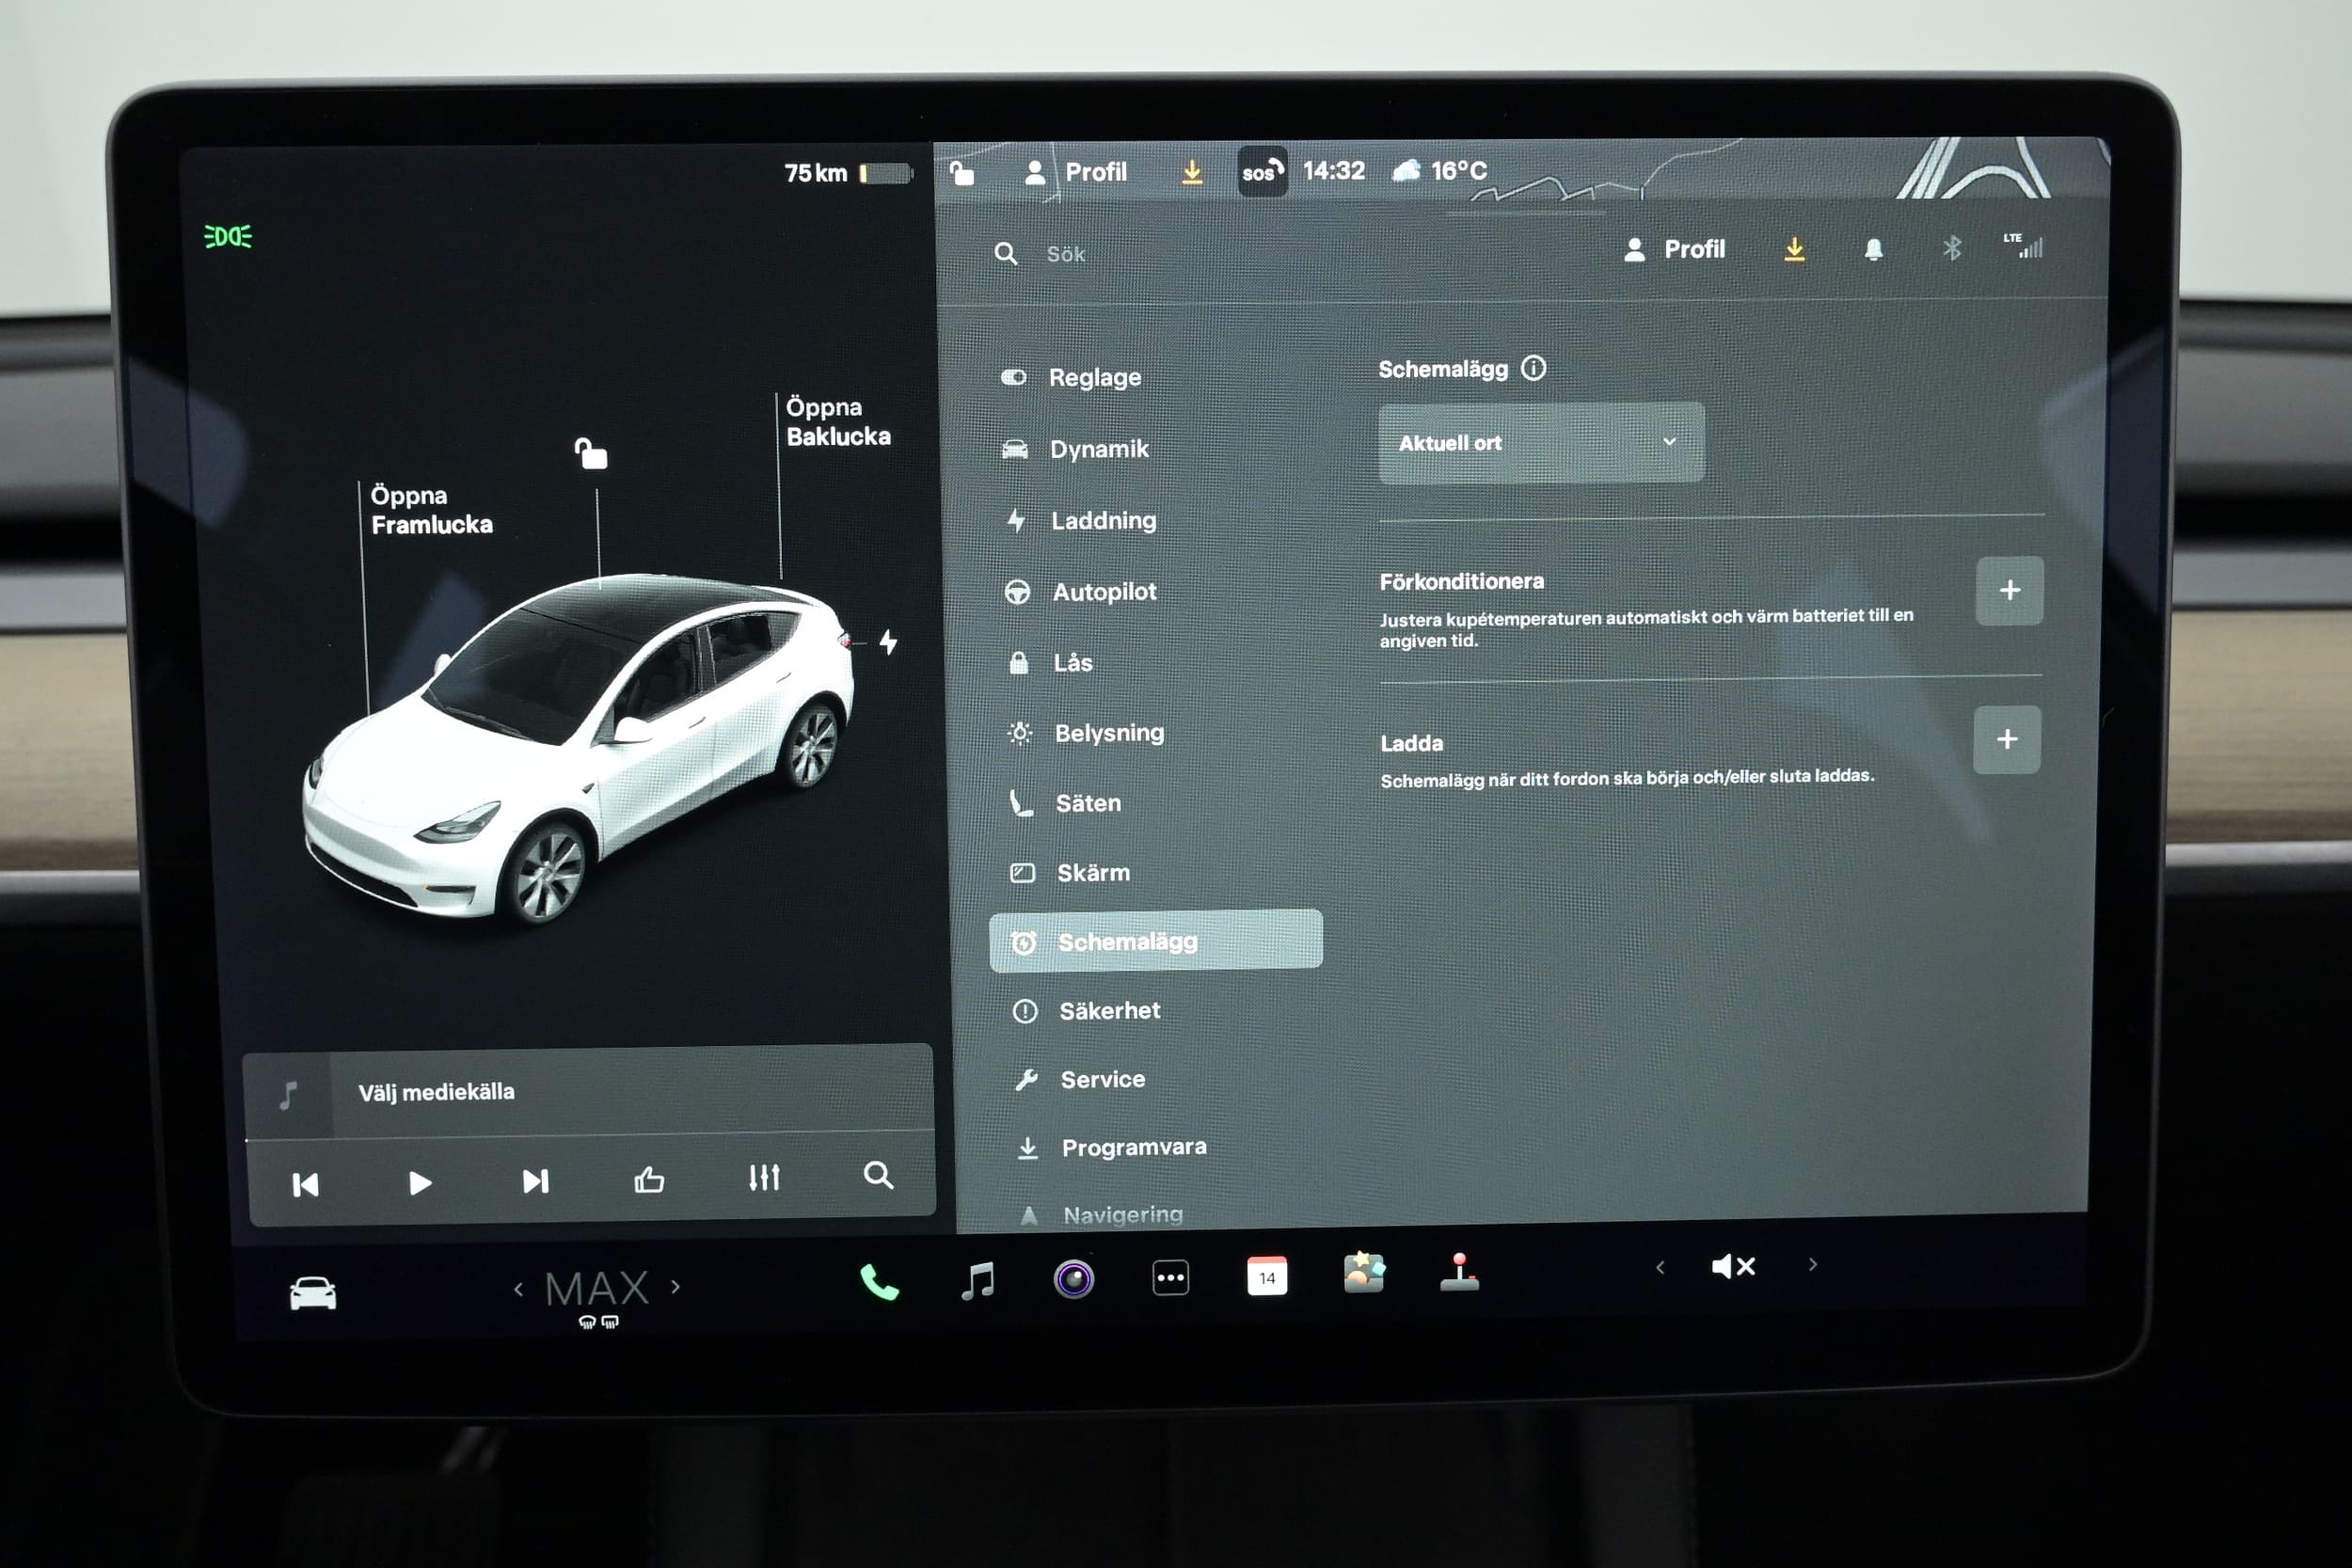Open the Toybox app icon
This screenshot has height=1568, width=2352.
coord(1363,1273)
